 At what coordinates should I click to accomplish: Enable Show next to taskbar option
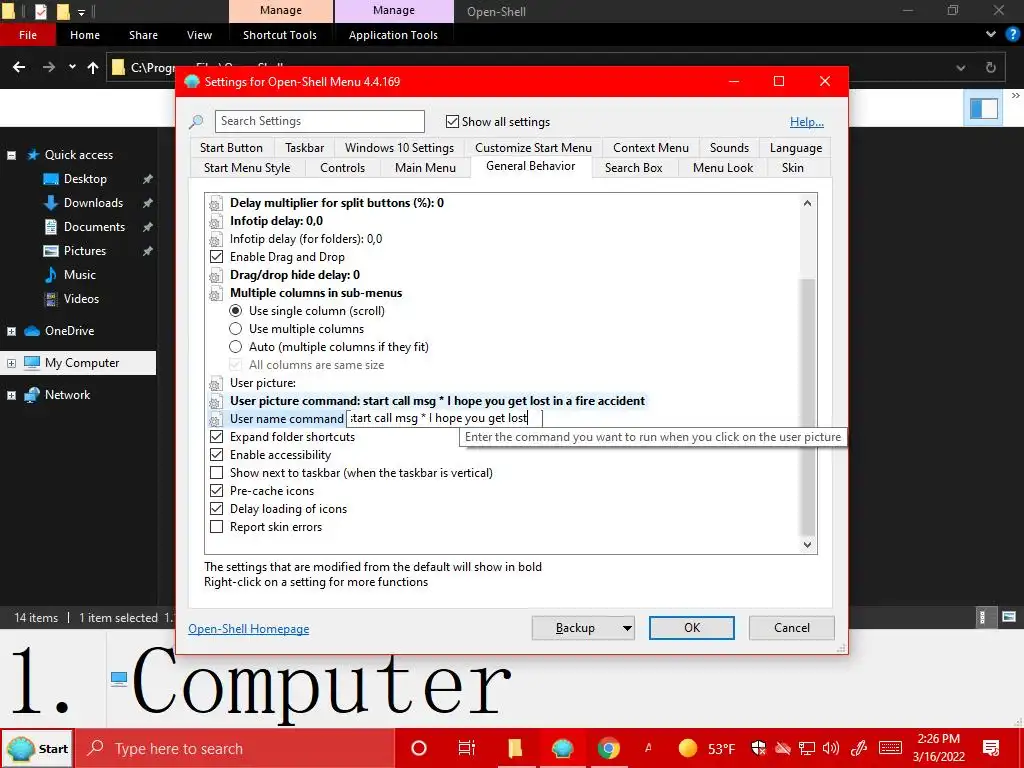tap(216, 472)
